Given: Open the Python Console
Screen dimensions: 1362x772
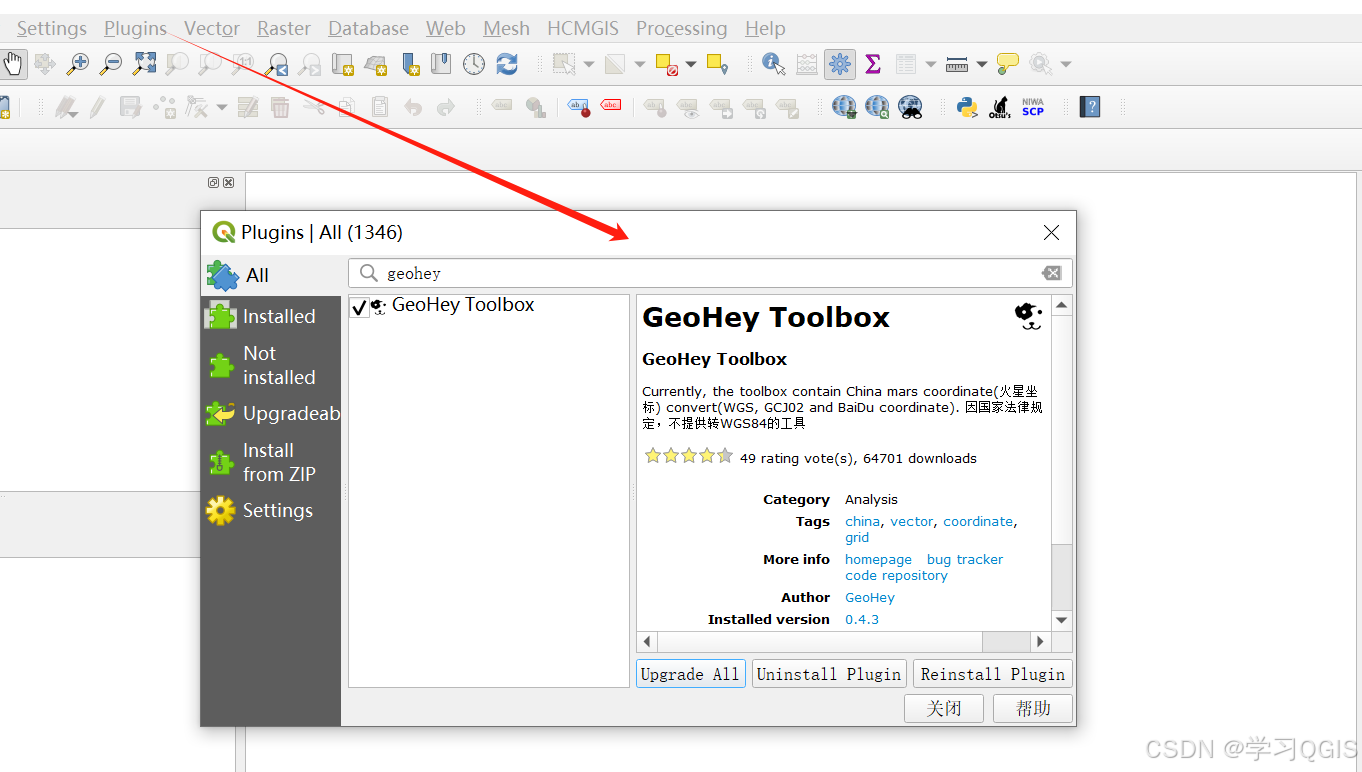Looking at the screenshot, I should tap(967, 106).
